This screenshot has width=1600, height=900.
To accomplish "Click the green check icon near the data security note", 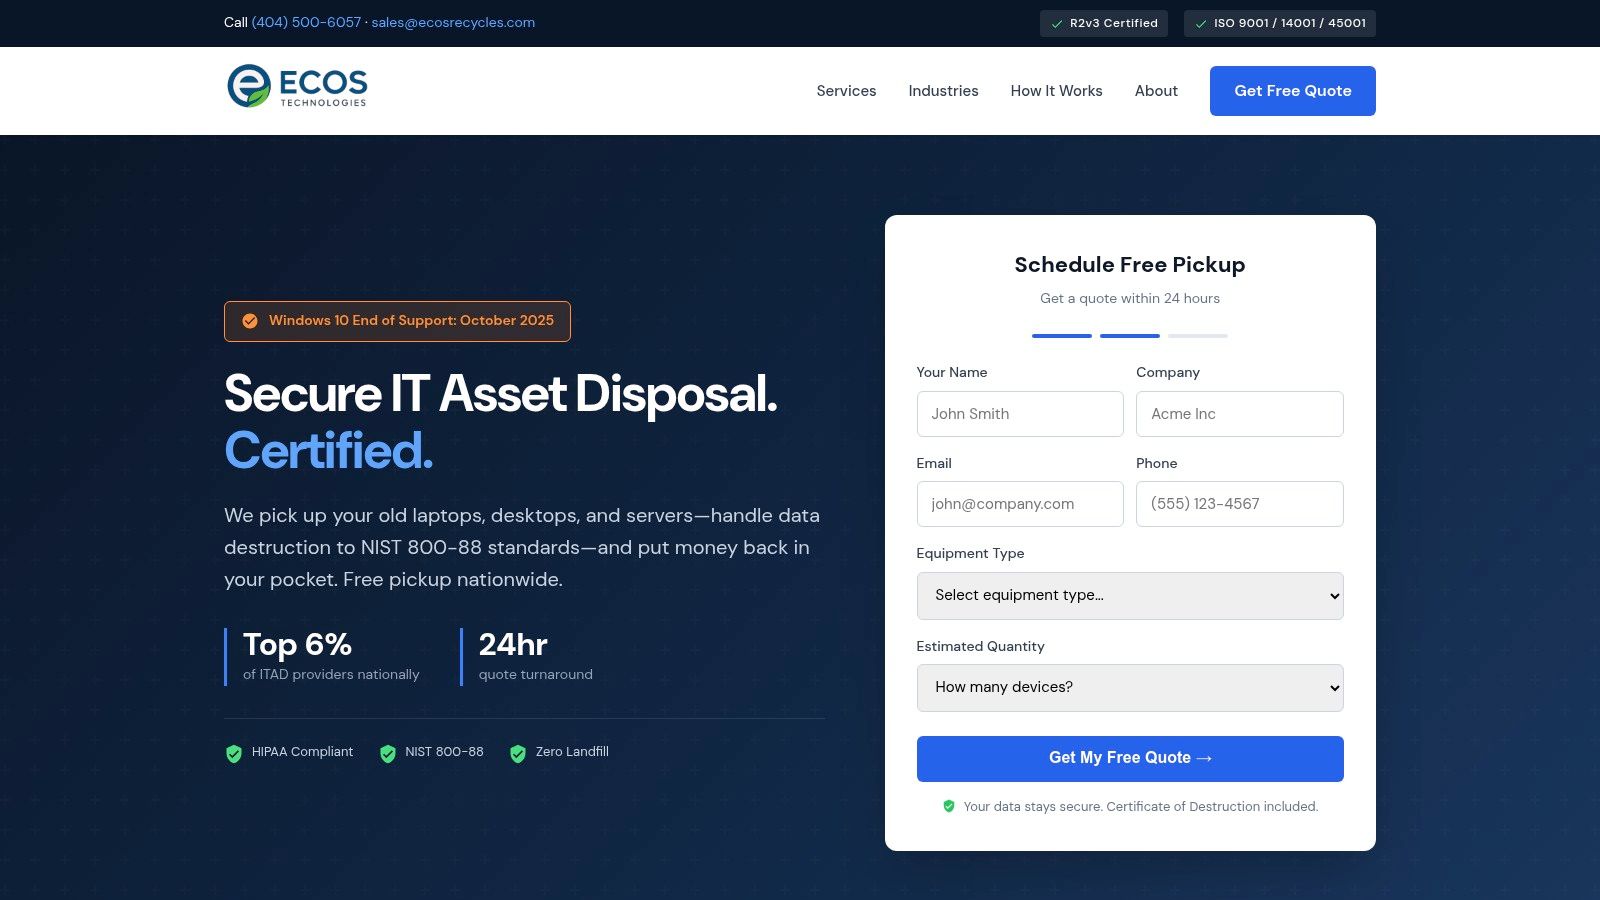I will (x=948, y=806).
